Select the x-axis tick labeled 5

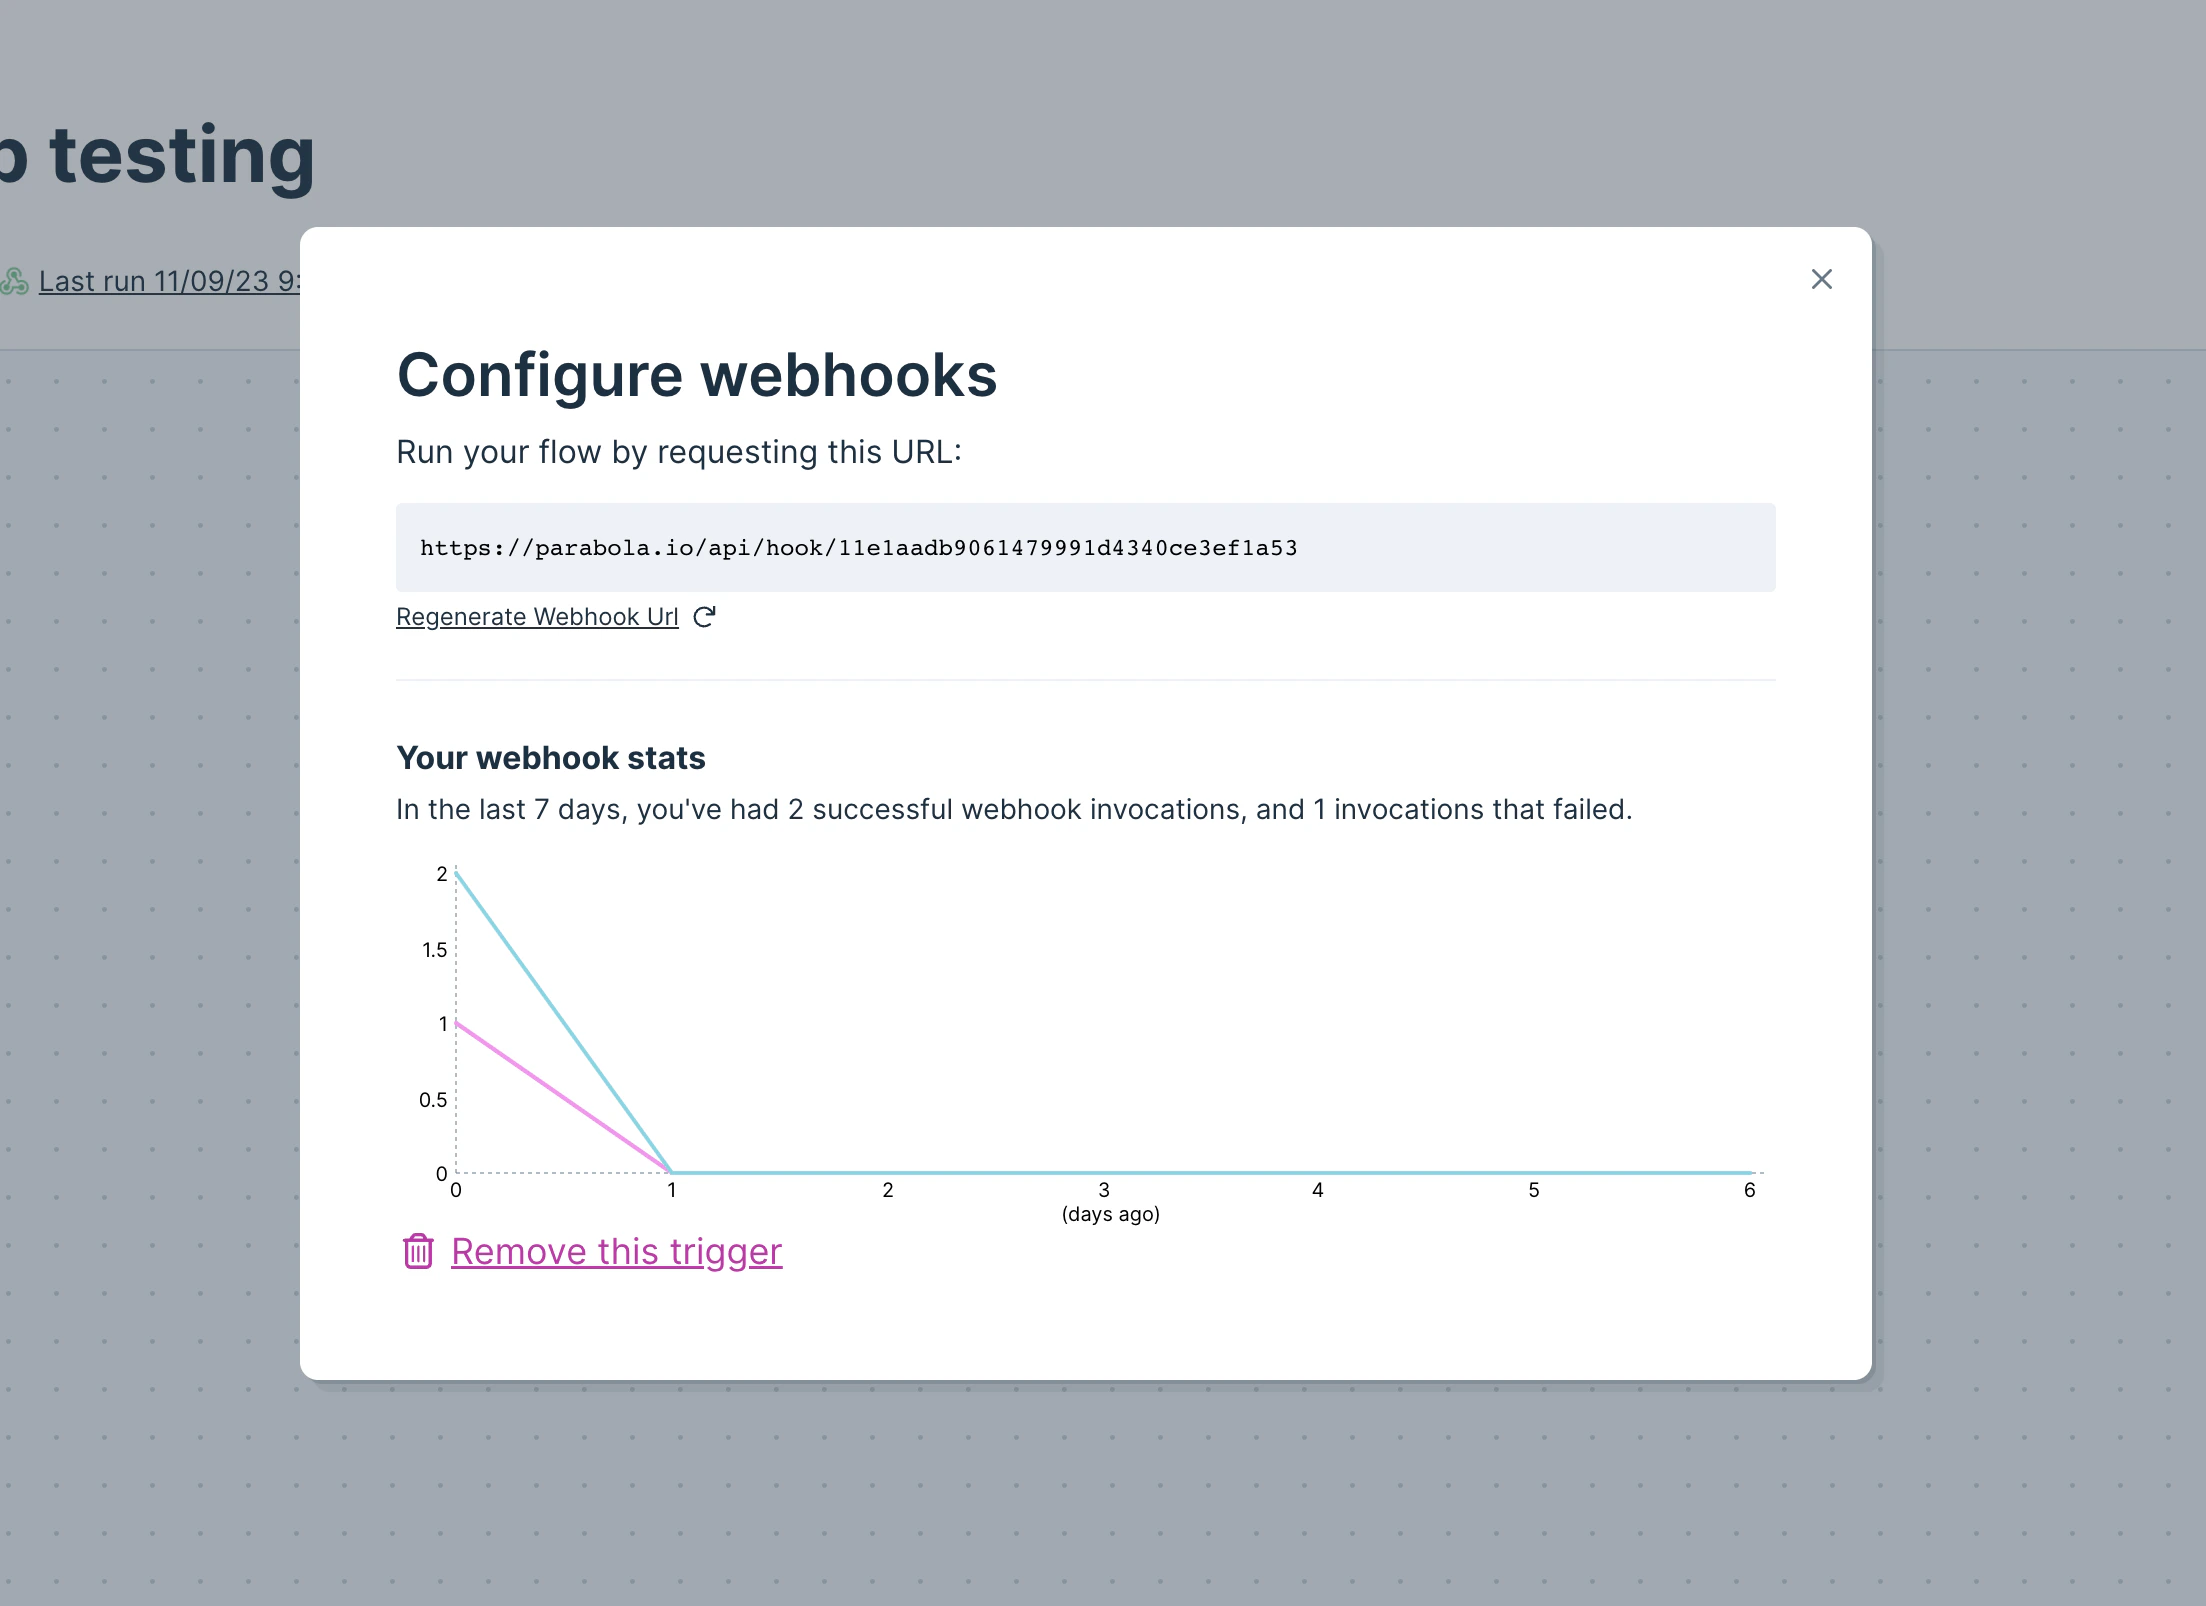[1534, 1190]
